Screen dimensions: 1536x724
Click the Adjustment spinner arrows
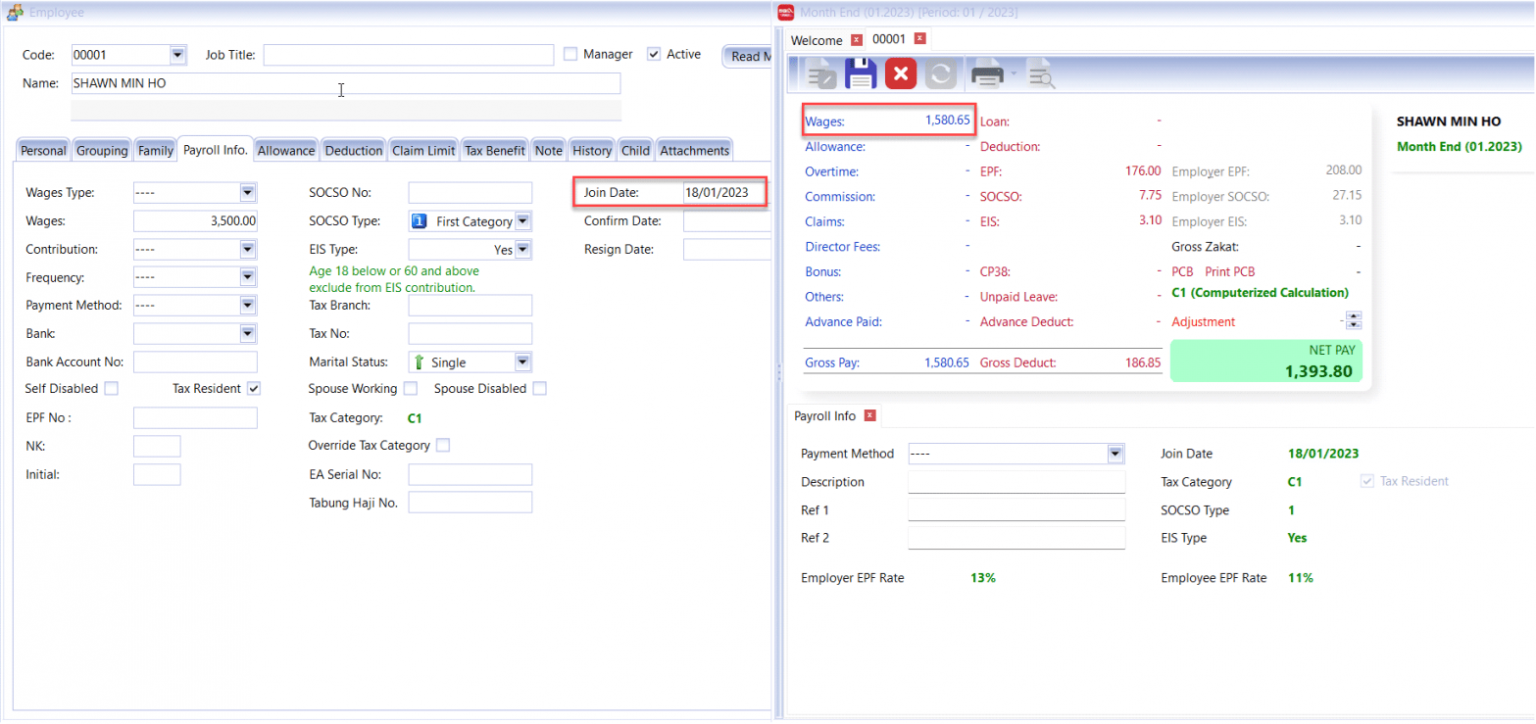tap(1354, 321)
